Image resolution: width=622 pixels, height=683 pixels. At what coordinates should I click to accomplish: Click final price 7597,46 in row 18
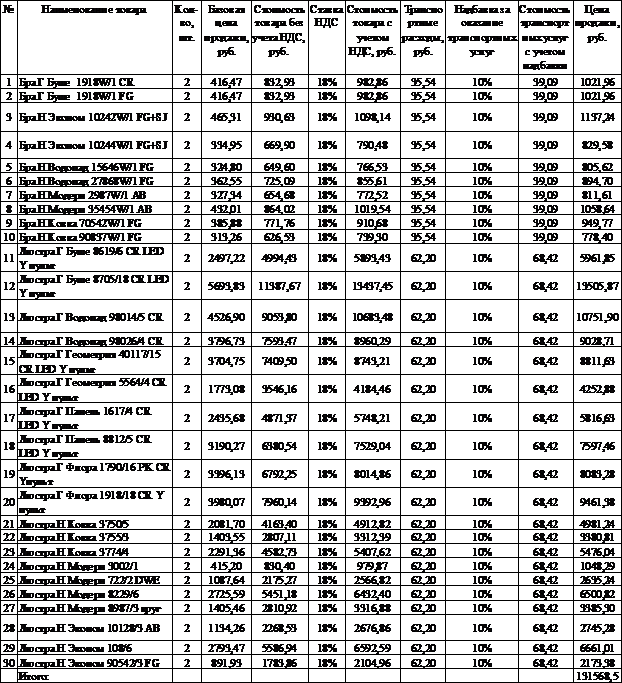(597, 446)
